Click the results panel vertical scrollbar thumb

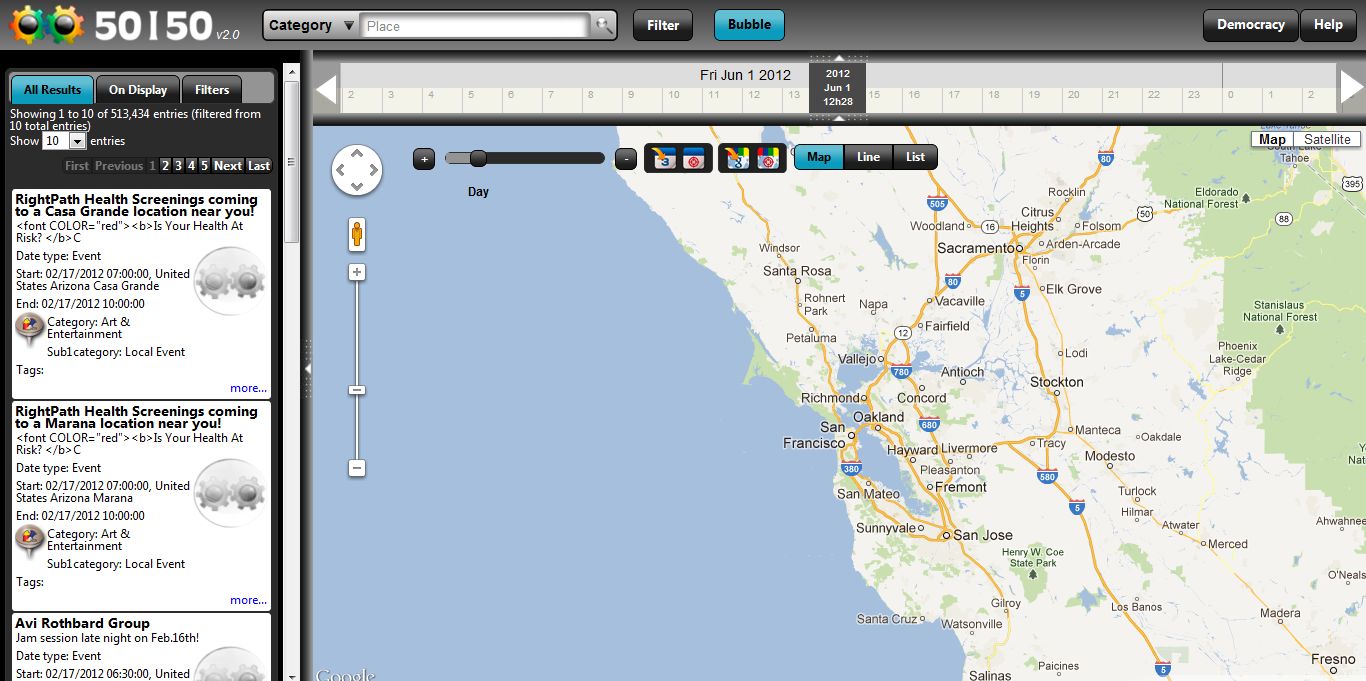(x=292, y=160)
